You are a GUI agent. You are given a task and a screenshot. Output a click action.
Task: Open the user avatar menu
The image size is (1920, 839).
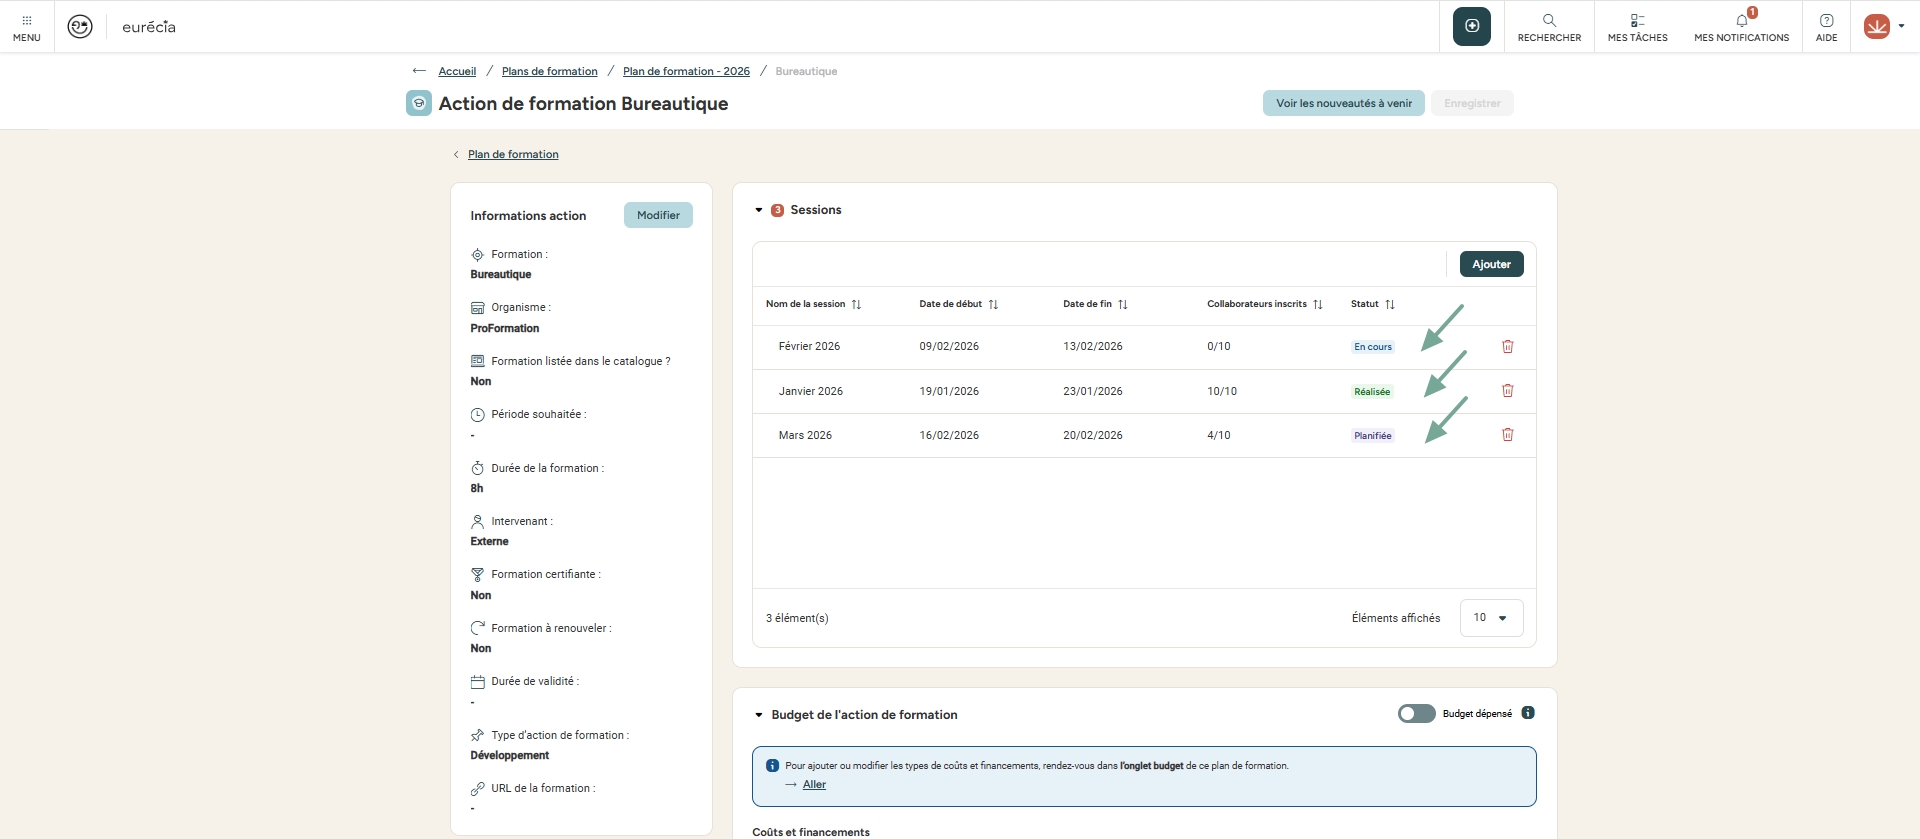point(1882,27)
